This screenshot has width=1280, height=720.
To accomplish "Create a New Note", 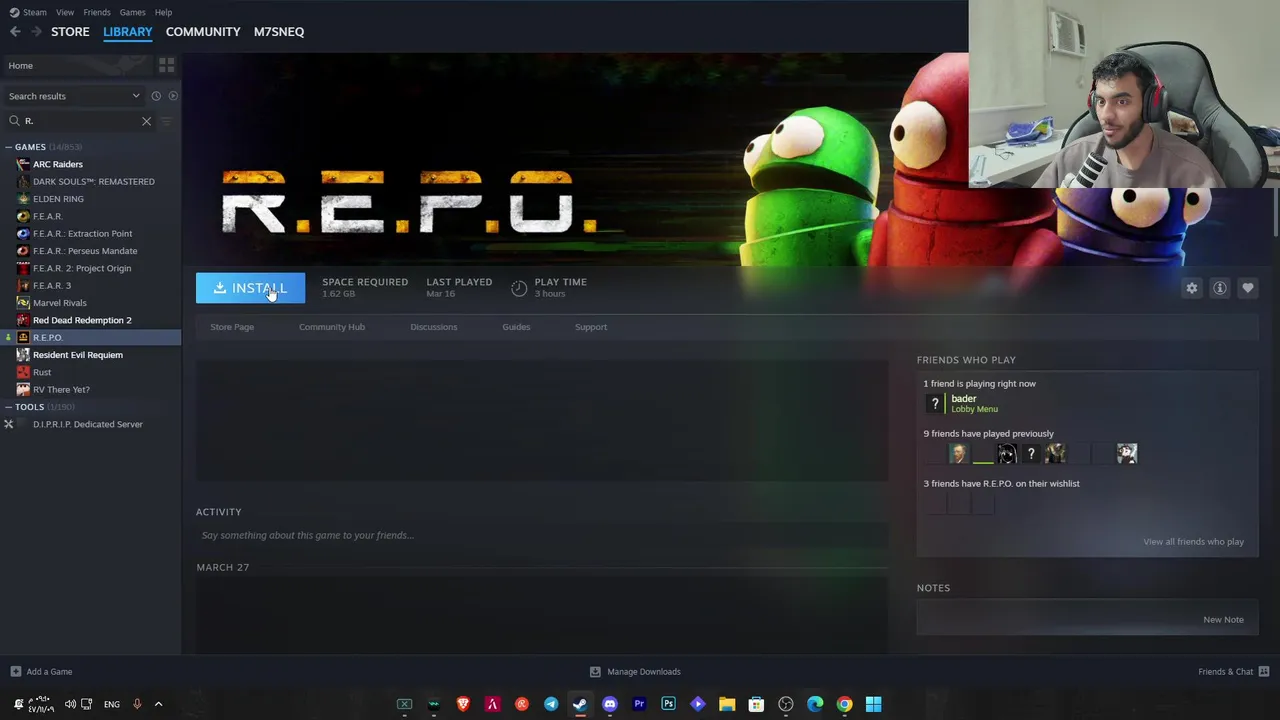I will 1223,620.
